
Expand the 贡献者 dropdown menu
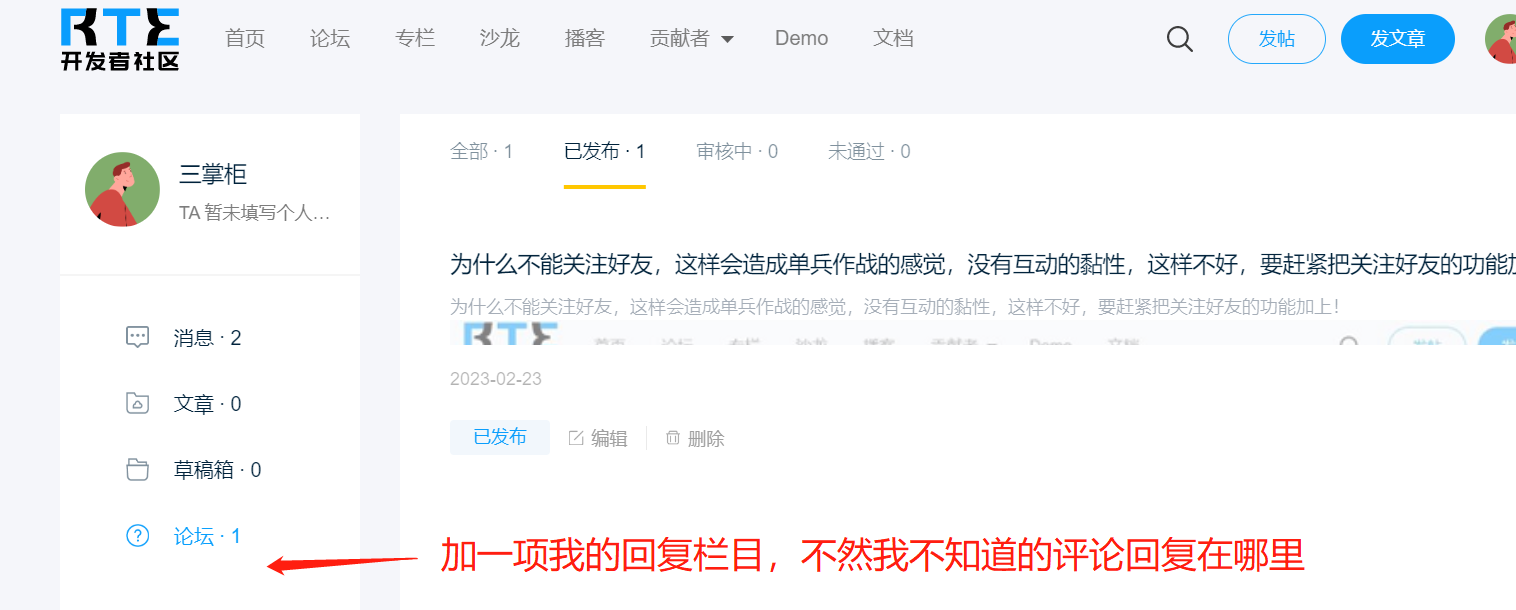pos(692,39)
